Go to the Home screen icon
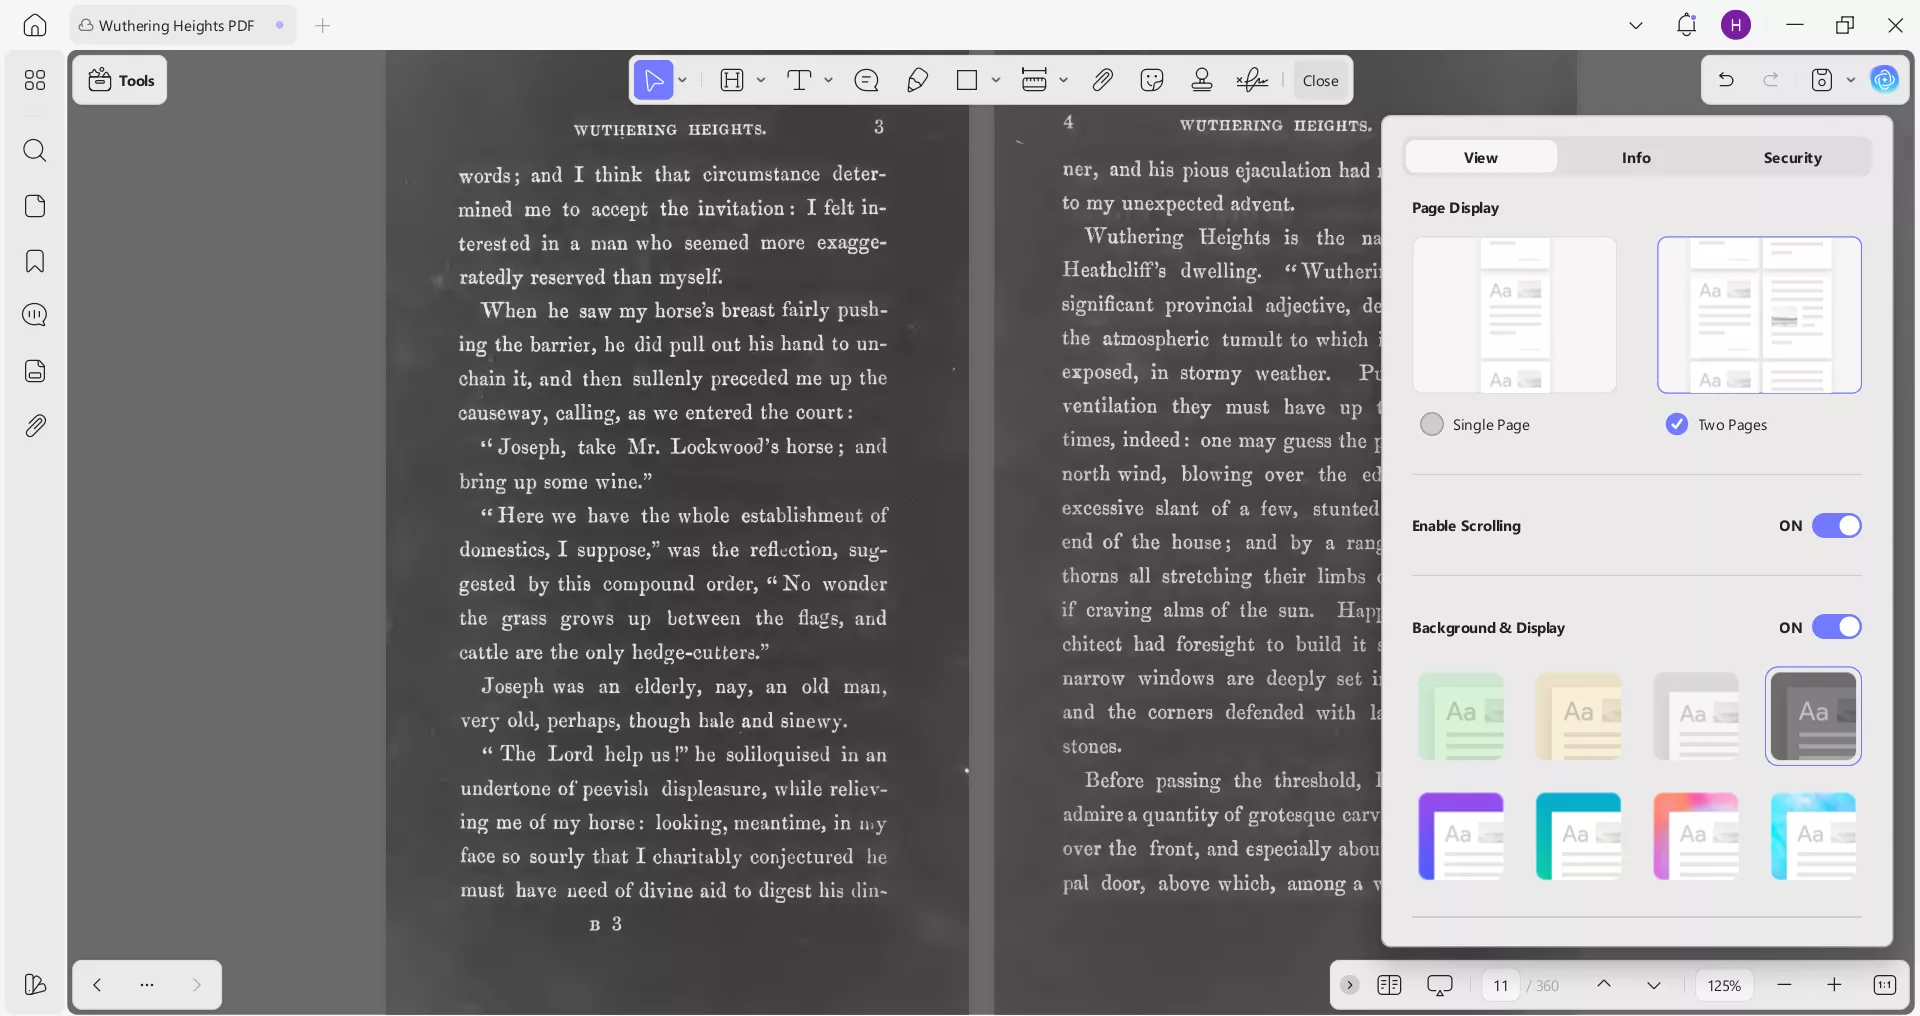 point(35,26)
